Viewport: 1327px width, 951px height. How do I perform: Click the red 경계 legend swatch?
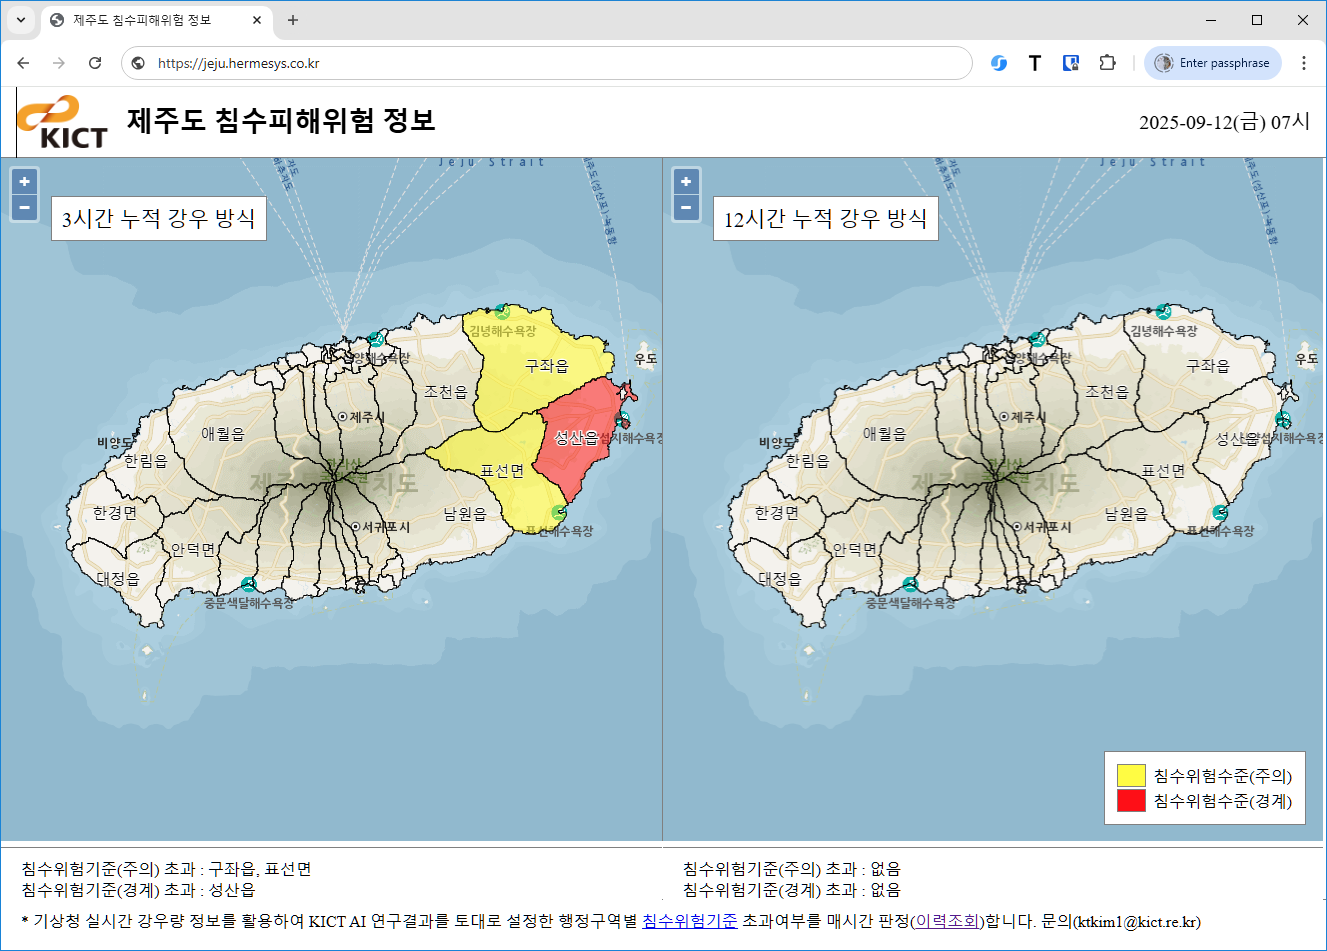coord(1131,801)
